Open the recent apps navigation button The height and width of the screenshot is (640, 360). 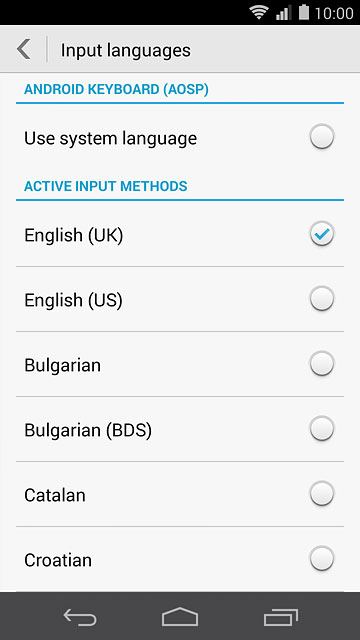tap(280, 617)
